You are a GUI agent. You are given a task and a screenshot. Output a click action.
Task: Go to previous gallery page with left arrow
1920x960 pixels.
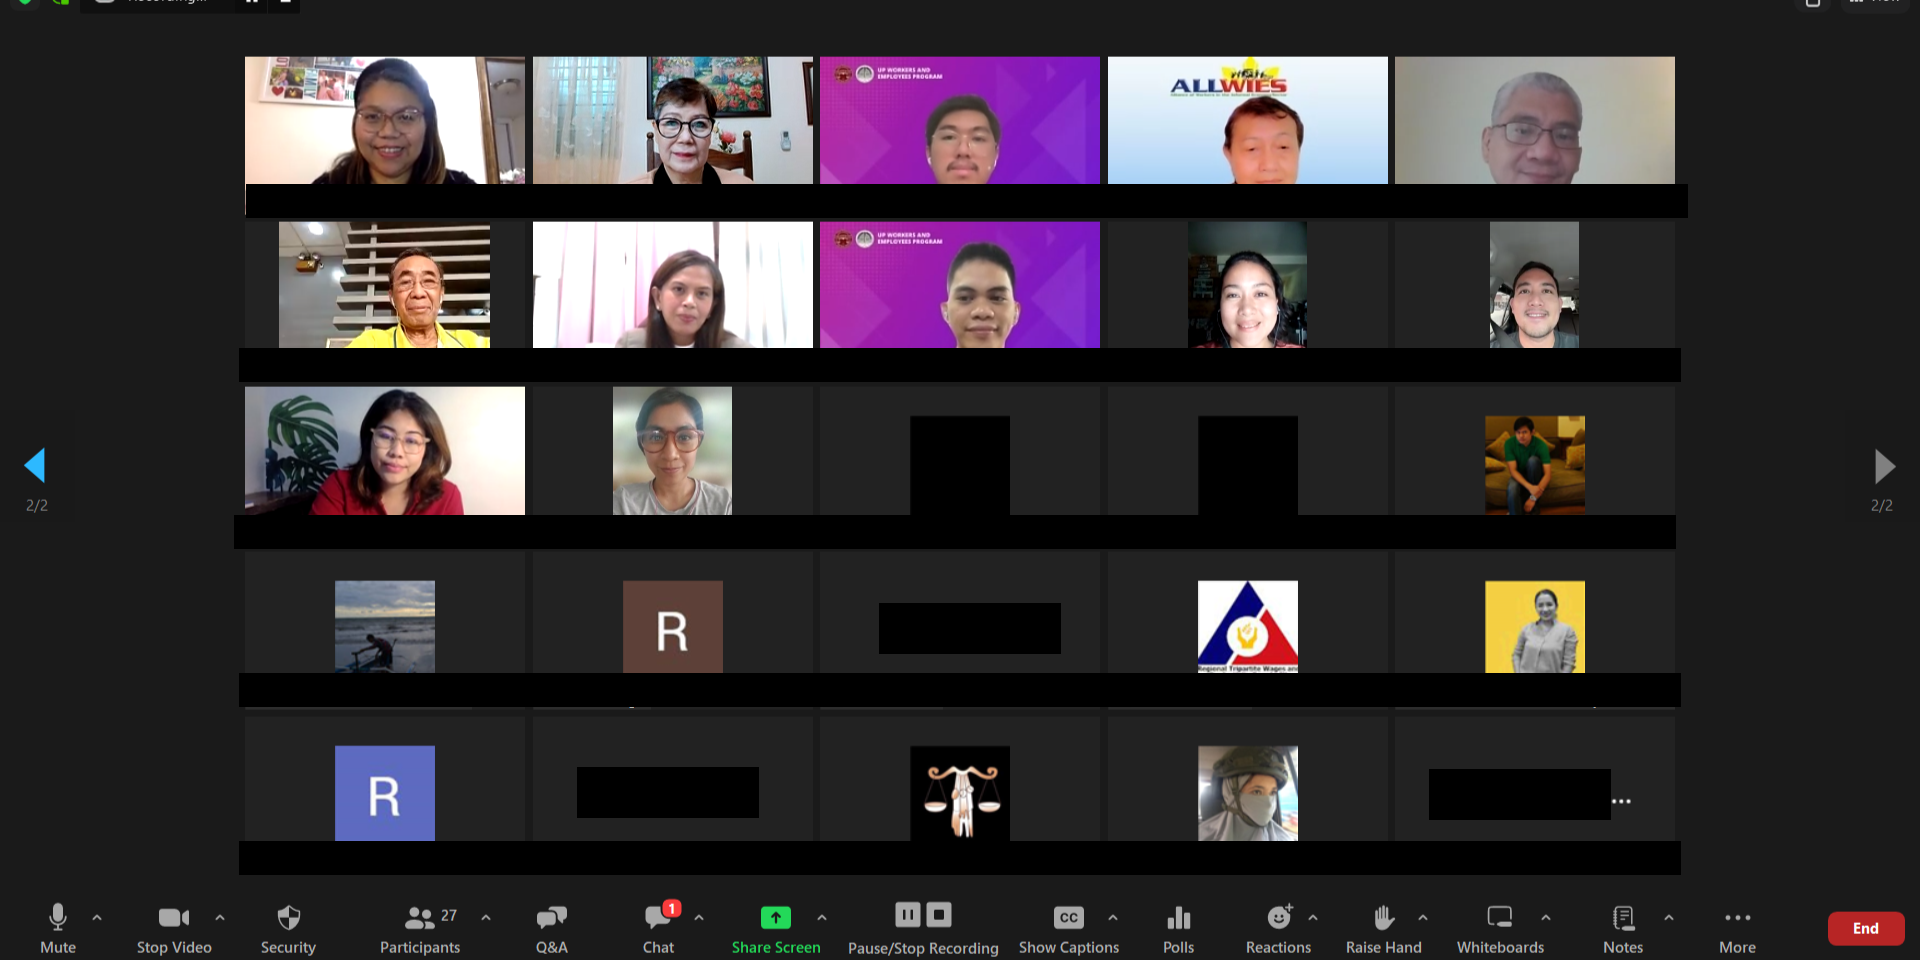36,466
